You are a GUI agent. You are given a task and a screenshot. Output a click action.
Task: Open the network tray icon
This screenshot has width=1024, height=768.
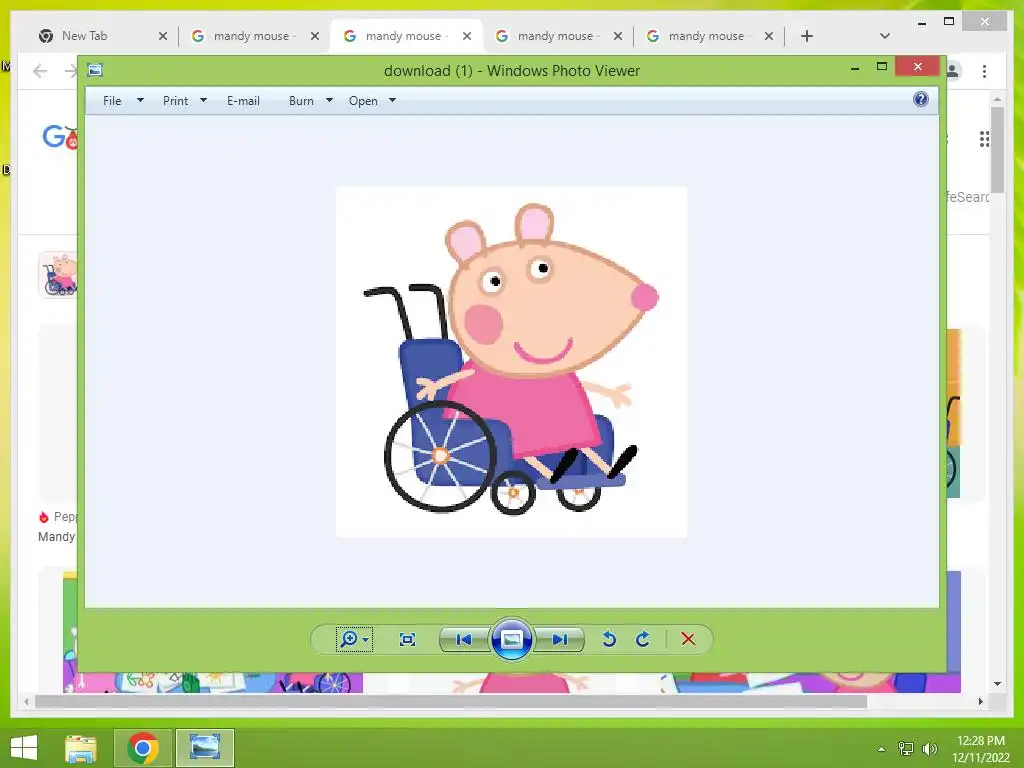click(905, 748)
